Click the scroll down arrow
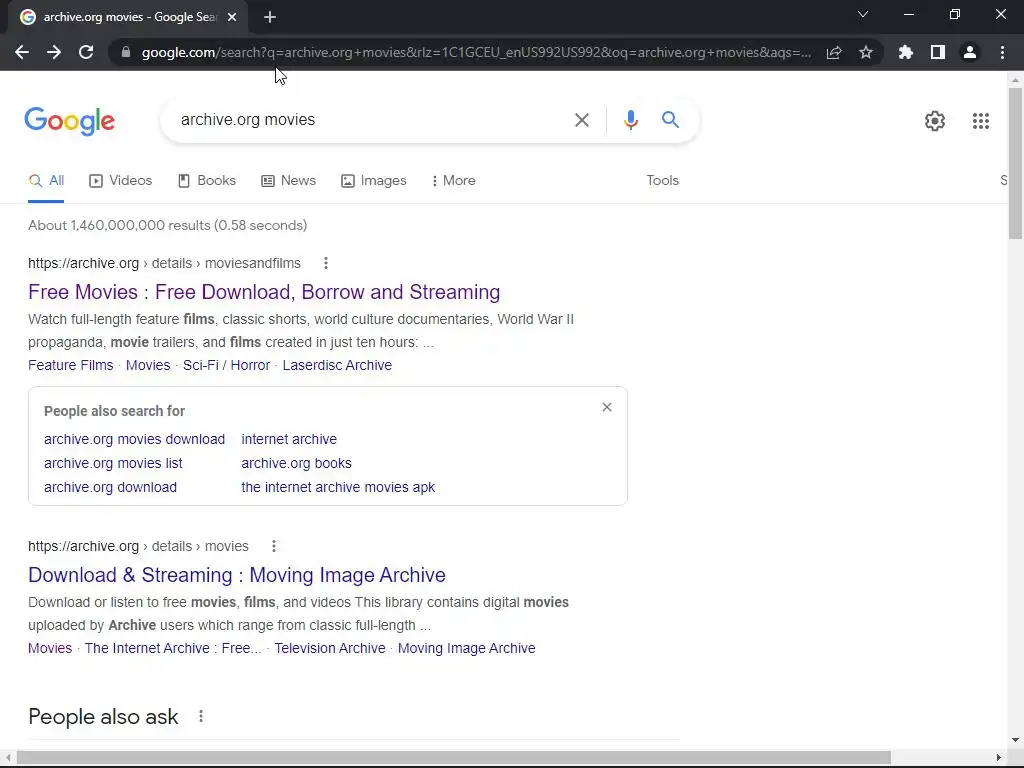Screen dimensions: 1024x768 pyautogui.click(x=1015, y=741)
